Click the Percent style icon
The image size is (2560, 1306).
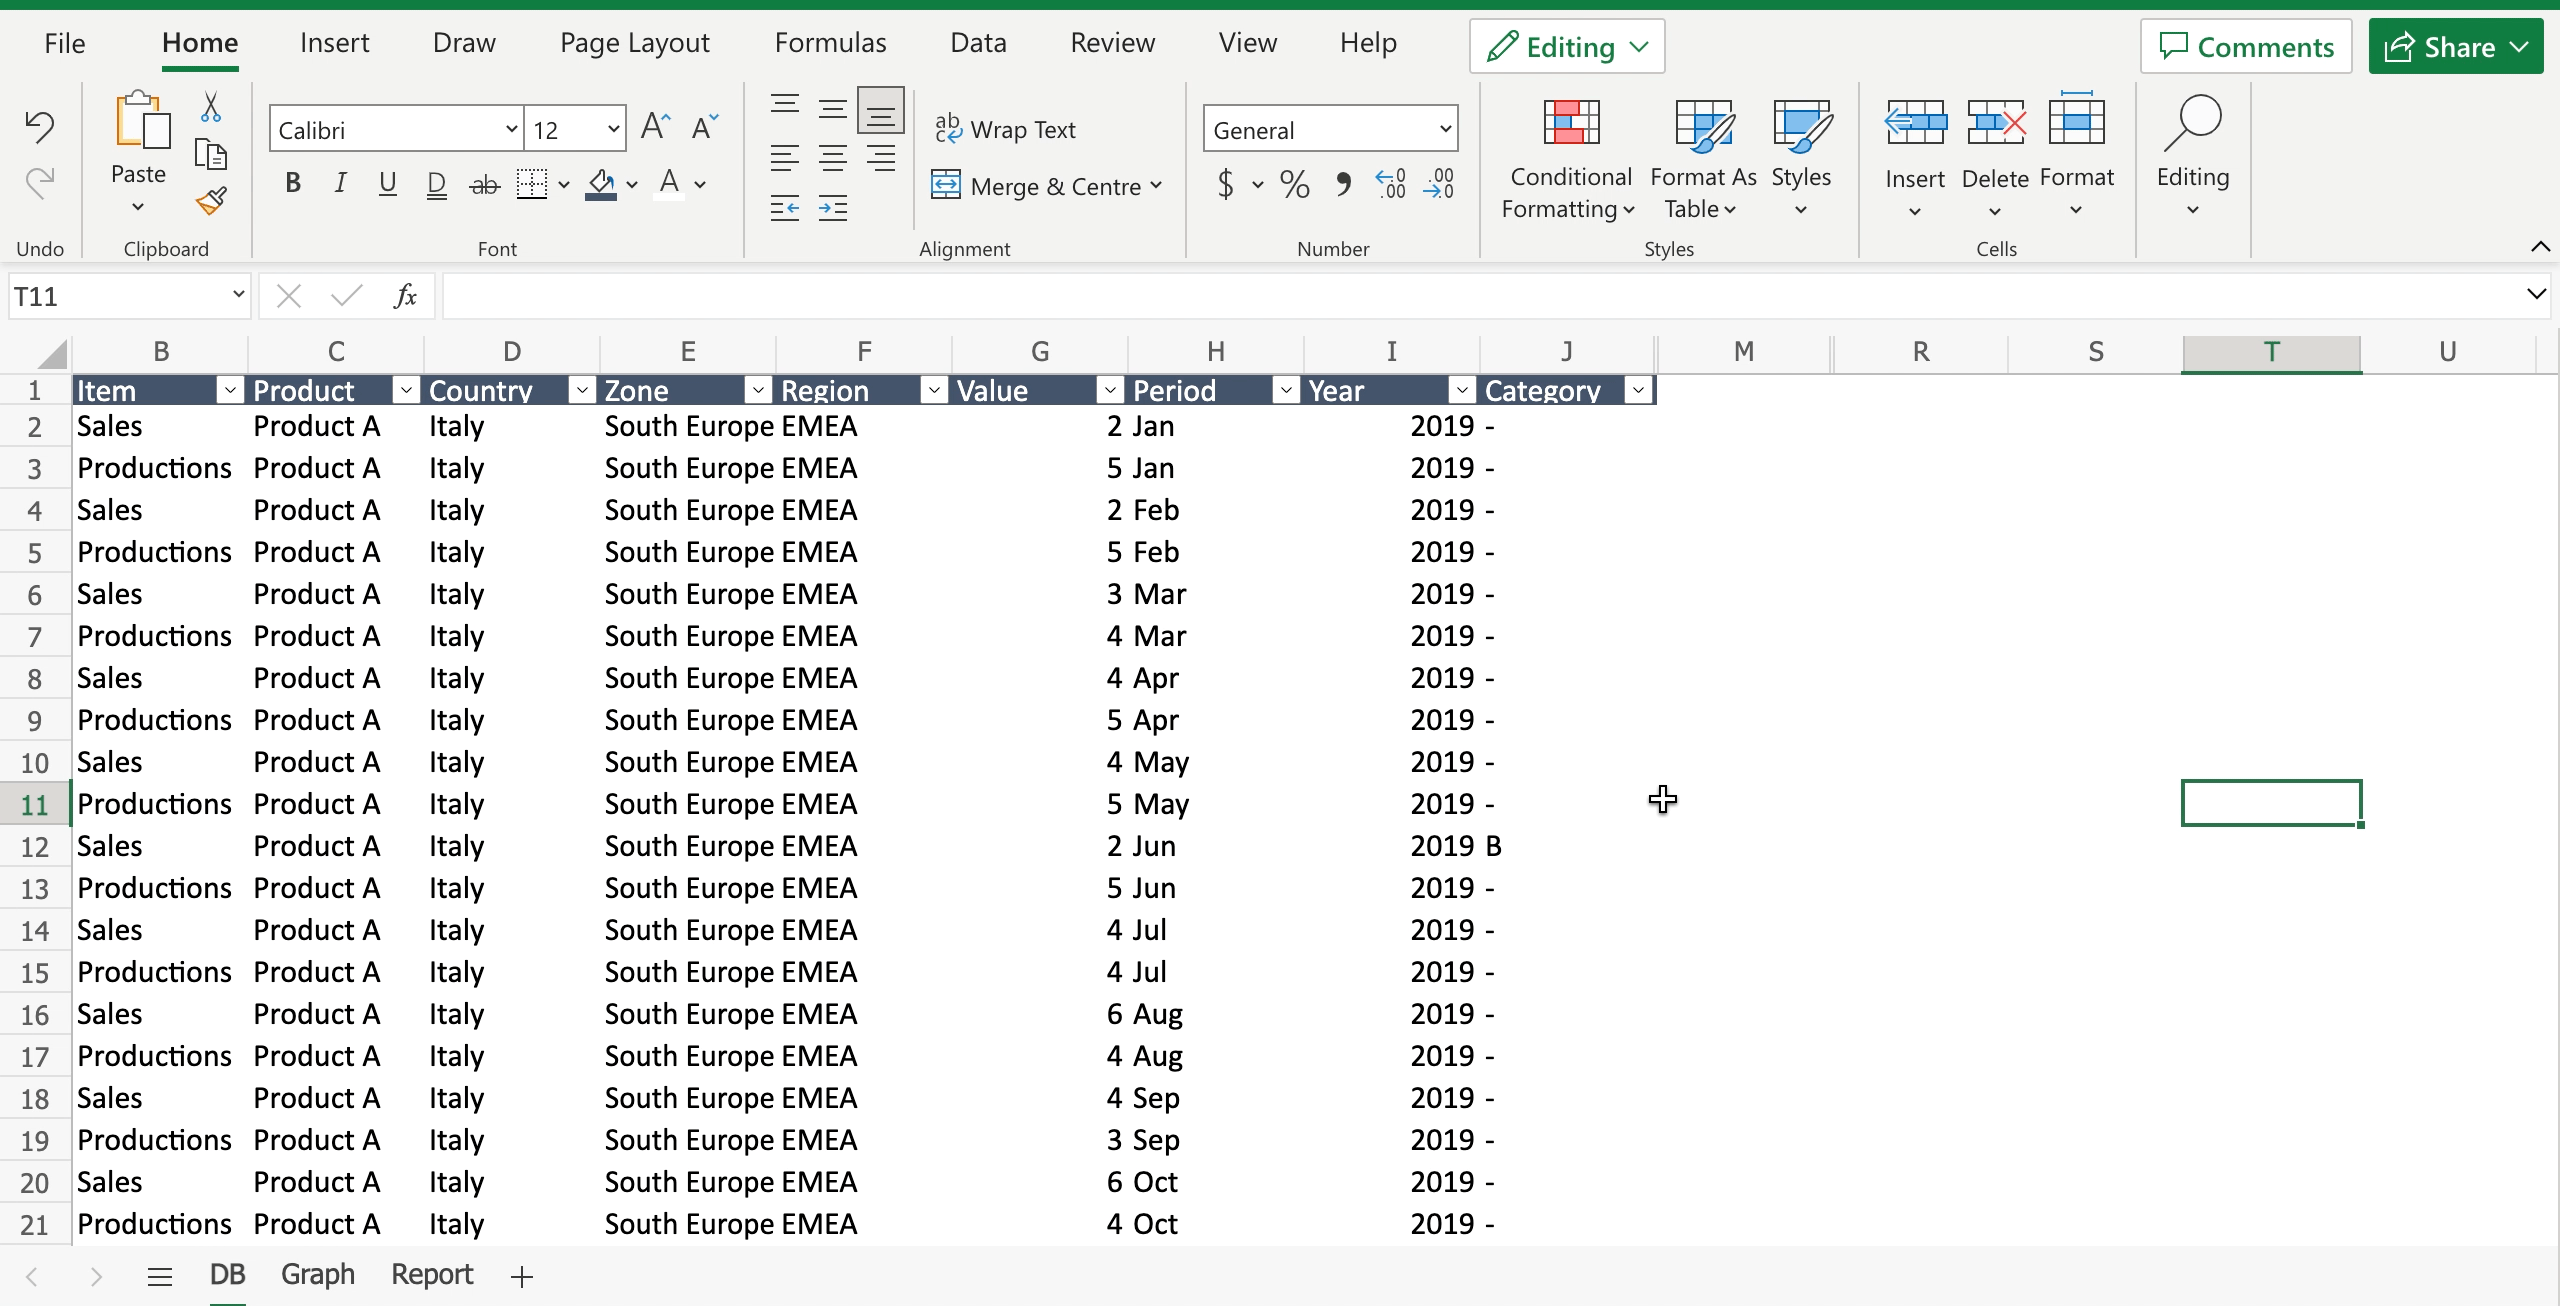tap(1294, 185)
